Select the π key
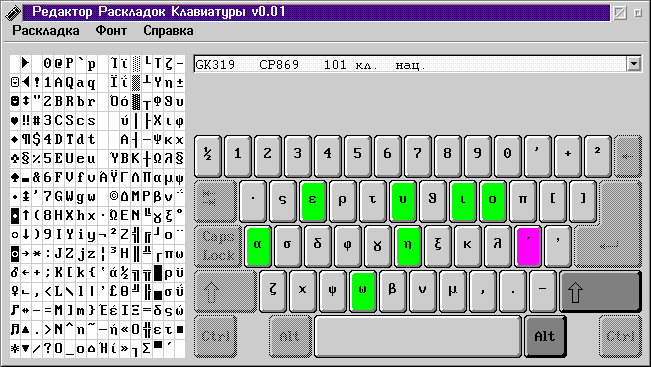This screenshot has height=367, width=651. (x=522, y=201)
